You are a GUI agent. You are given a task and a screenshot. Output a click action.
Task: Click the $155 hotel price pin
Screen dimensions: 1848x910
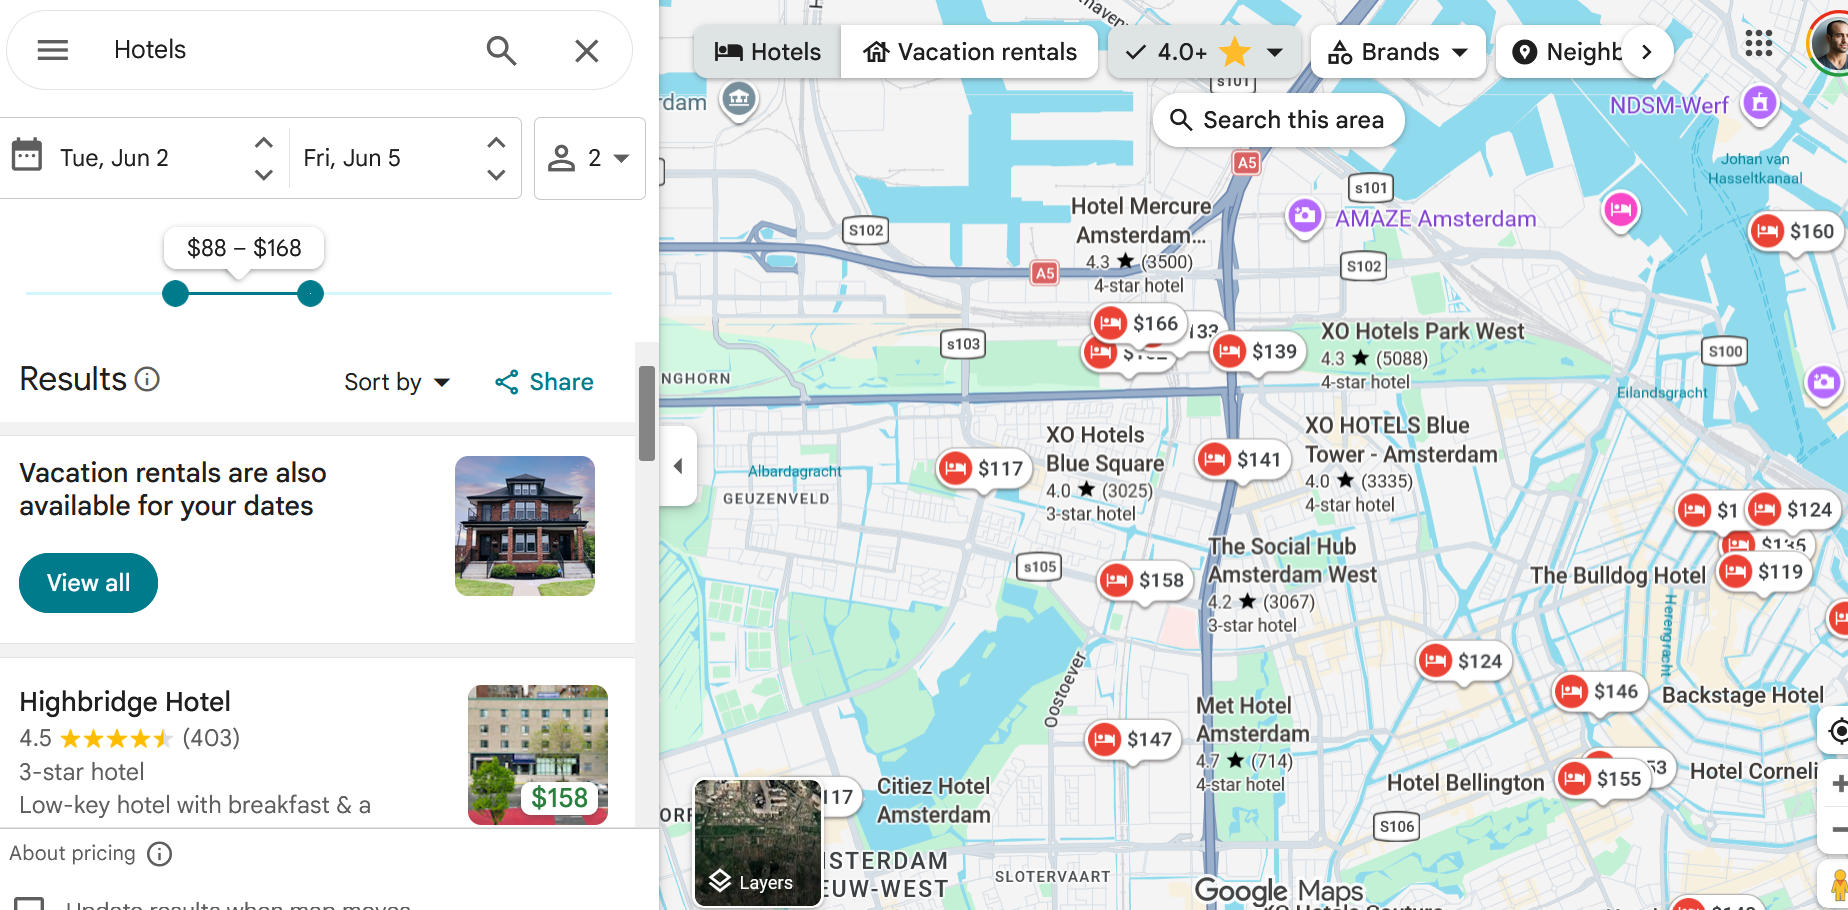[1602, 779]
